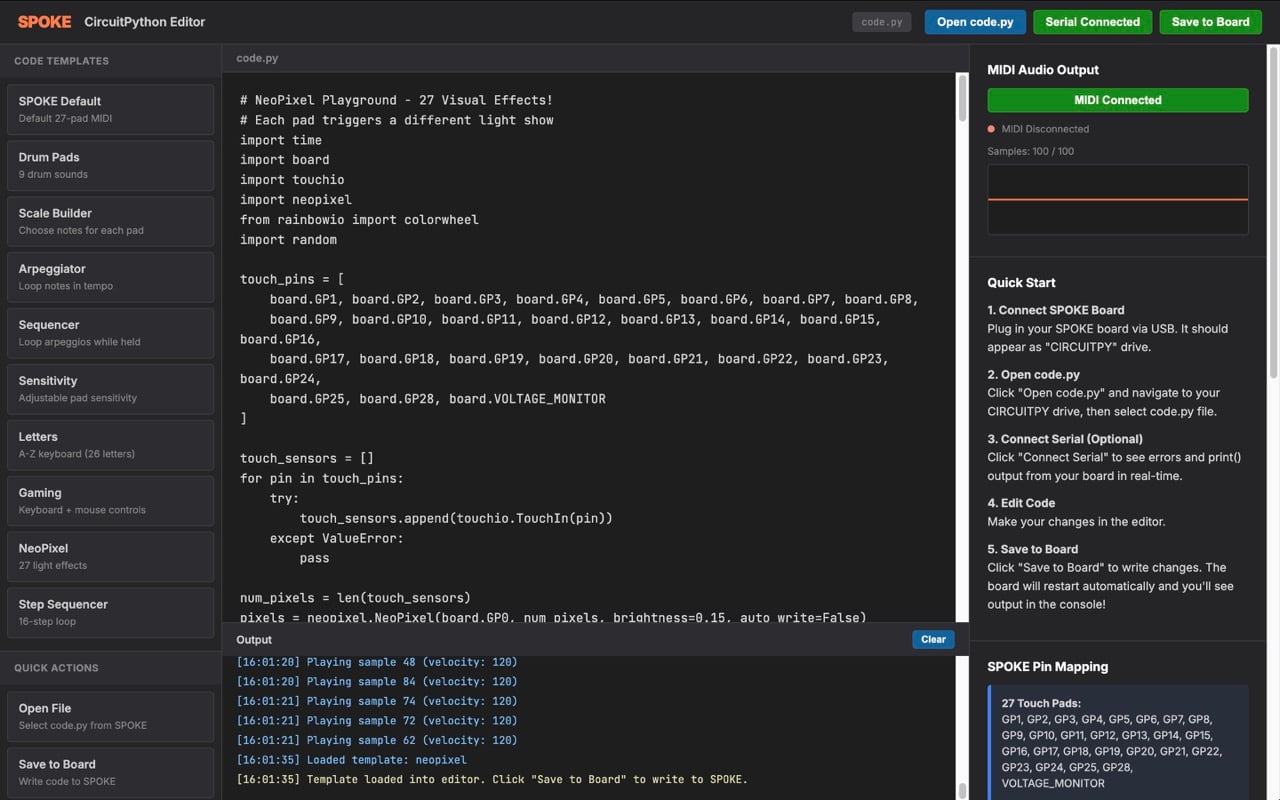
Task: Click the "Template loaded into editor" output line
Action: [x=492, y=779]
